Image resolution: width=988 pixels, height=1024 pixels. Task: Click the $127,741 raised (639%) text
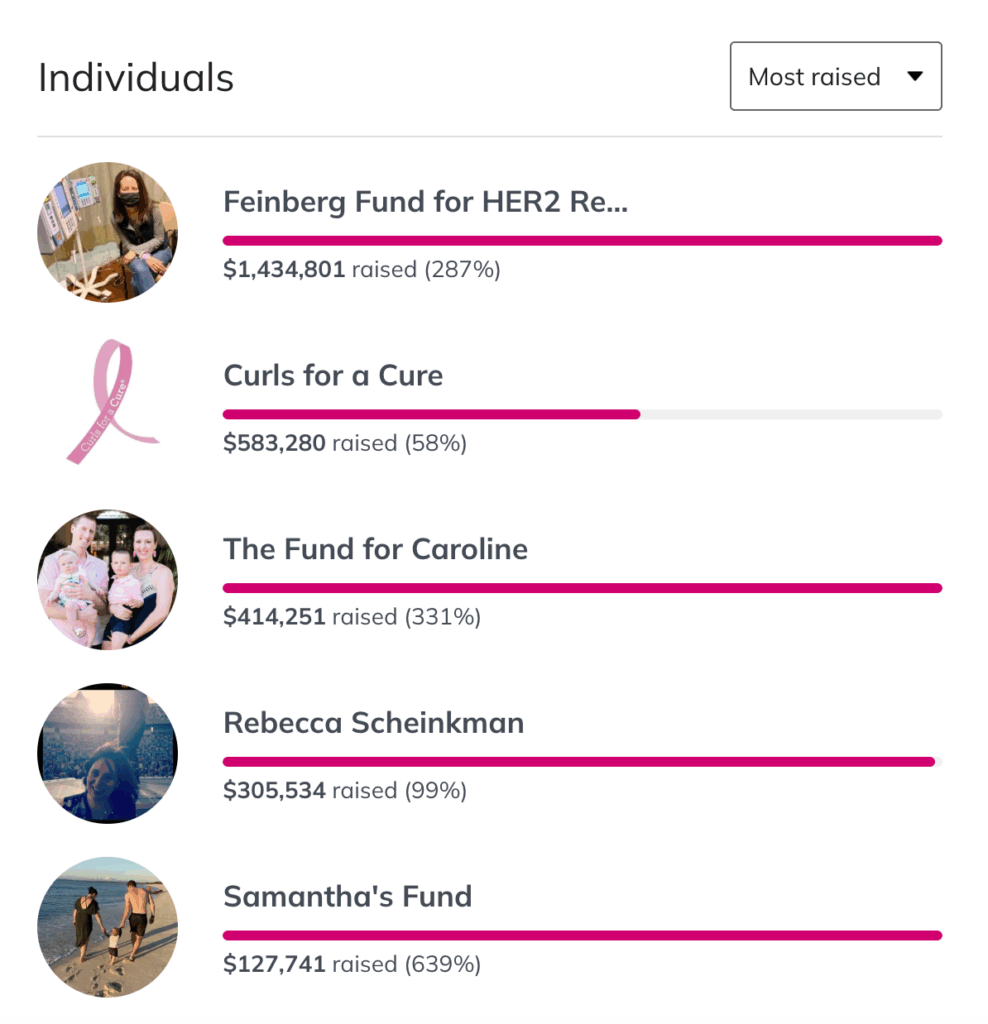tap(352, 964)
